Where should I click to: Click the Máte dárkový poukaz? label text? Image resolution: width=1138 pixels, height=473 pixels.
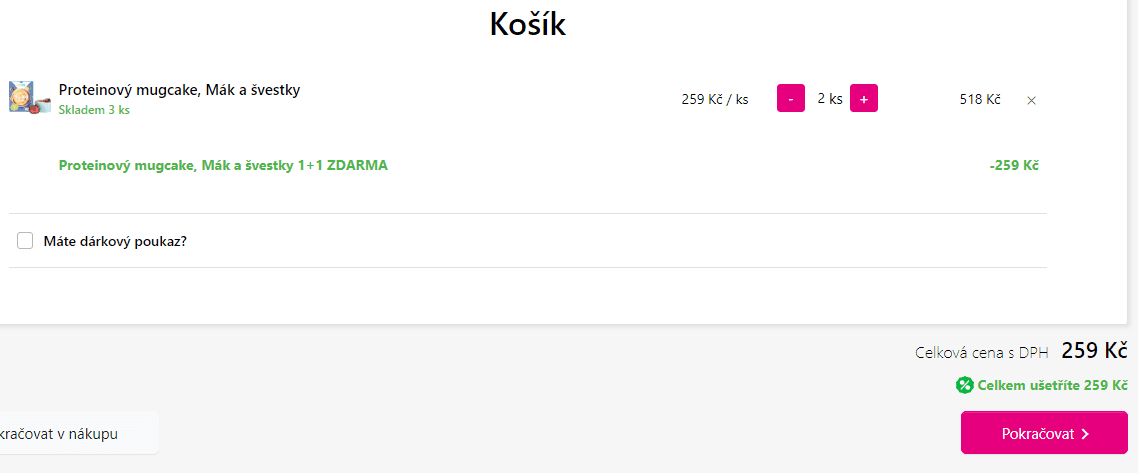(115, 241)
